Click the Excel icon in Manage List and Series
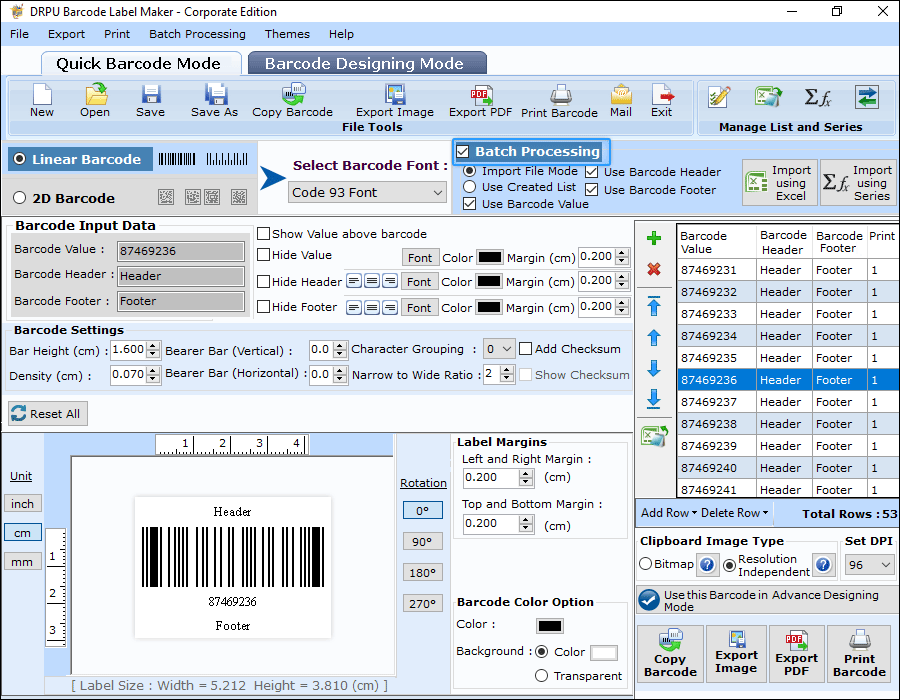 pos(768,96)
